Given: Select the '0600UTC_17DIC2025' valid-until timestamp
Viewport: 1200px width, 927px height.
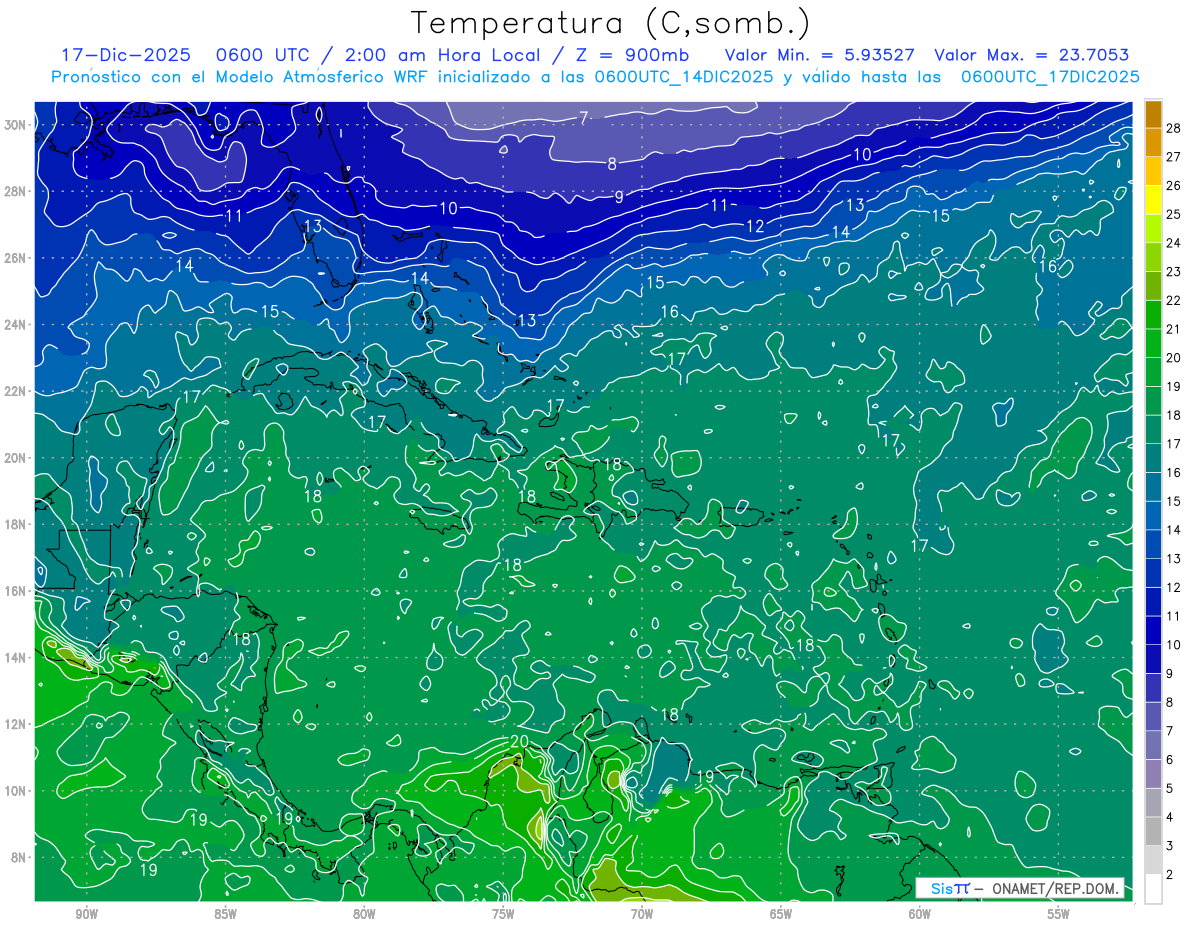Looking at the screenshot, I should (1050, 77).
